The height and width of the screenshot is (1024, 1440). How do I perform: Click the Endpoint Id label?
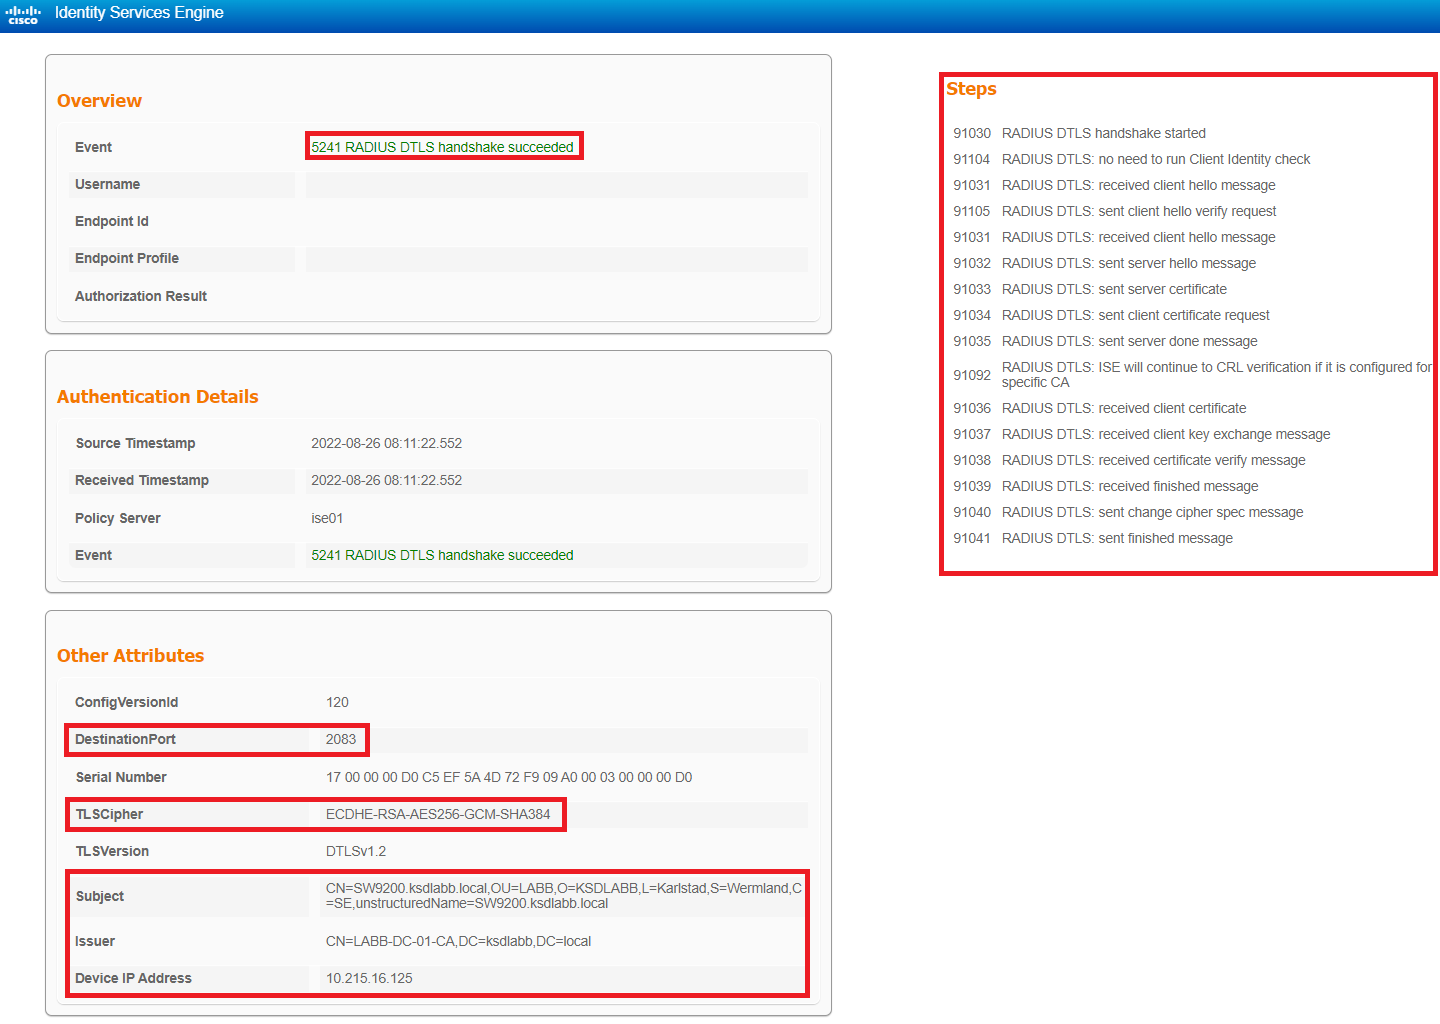(111, 221)
